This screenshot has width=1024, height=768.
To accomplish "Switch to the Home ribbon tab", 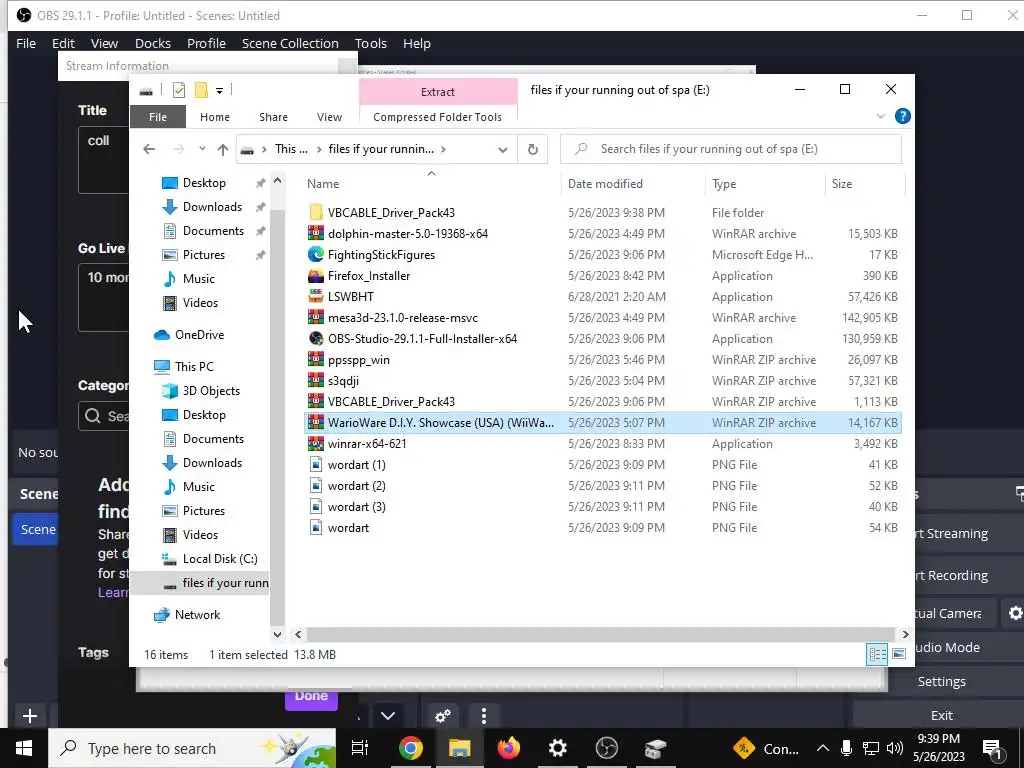I will coord(215,117).
